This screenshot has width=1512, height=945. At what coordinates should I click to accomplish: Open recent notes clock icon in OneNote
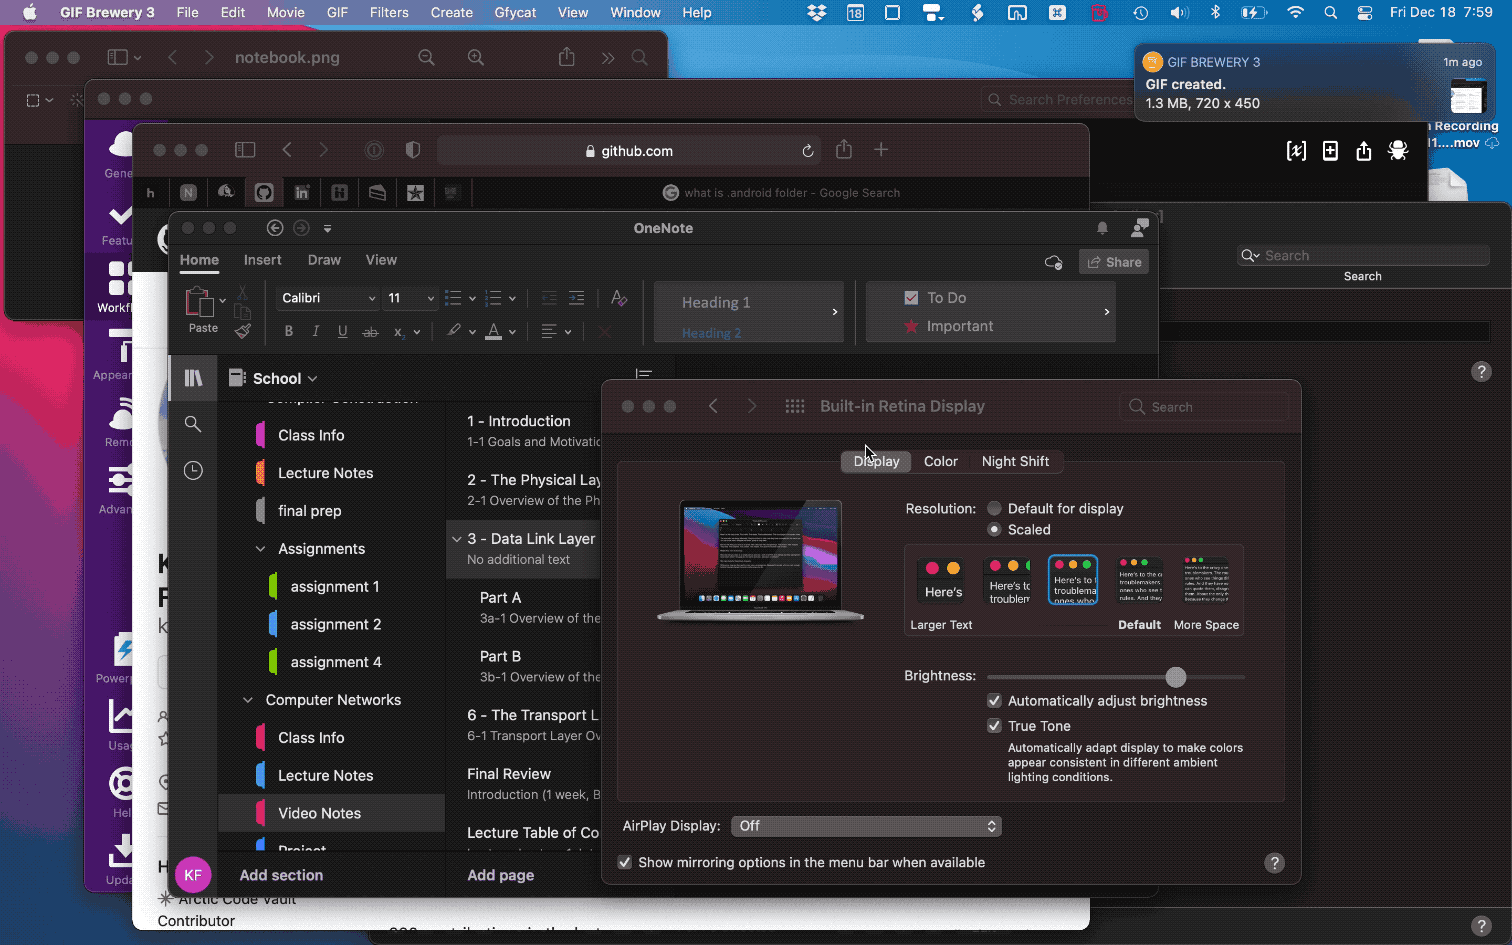point(193,470)
